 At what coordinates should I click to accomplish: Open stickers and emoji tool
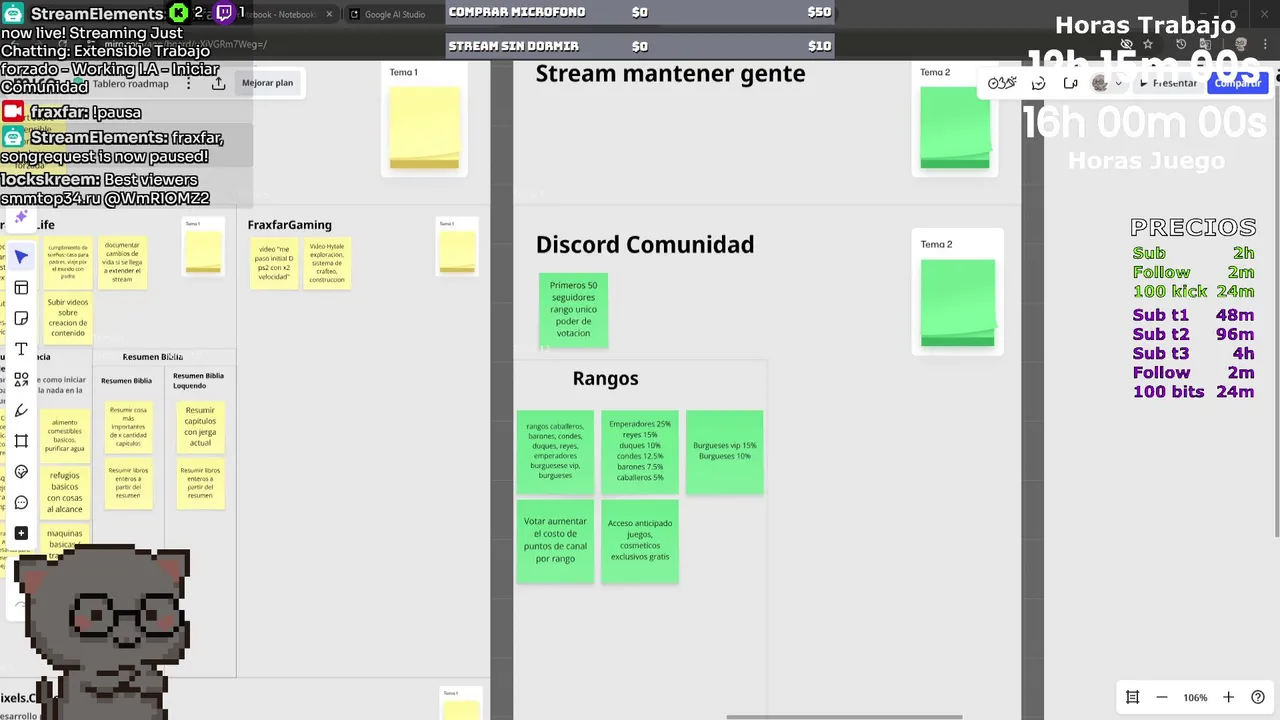pyautogui.click(x=21, y=471)
